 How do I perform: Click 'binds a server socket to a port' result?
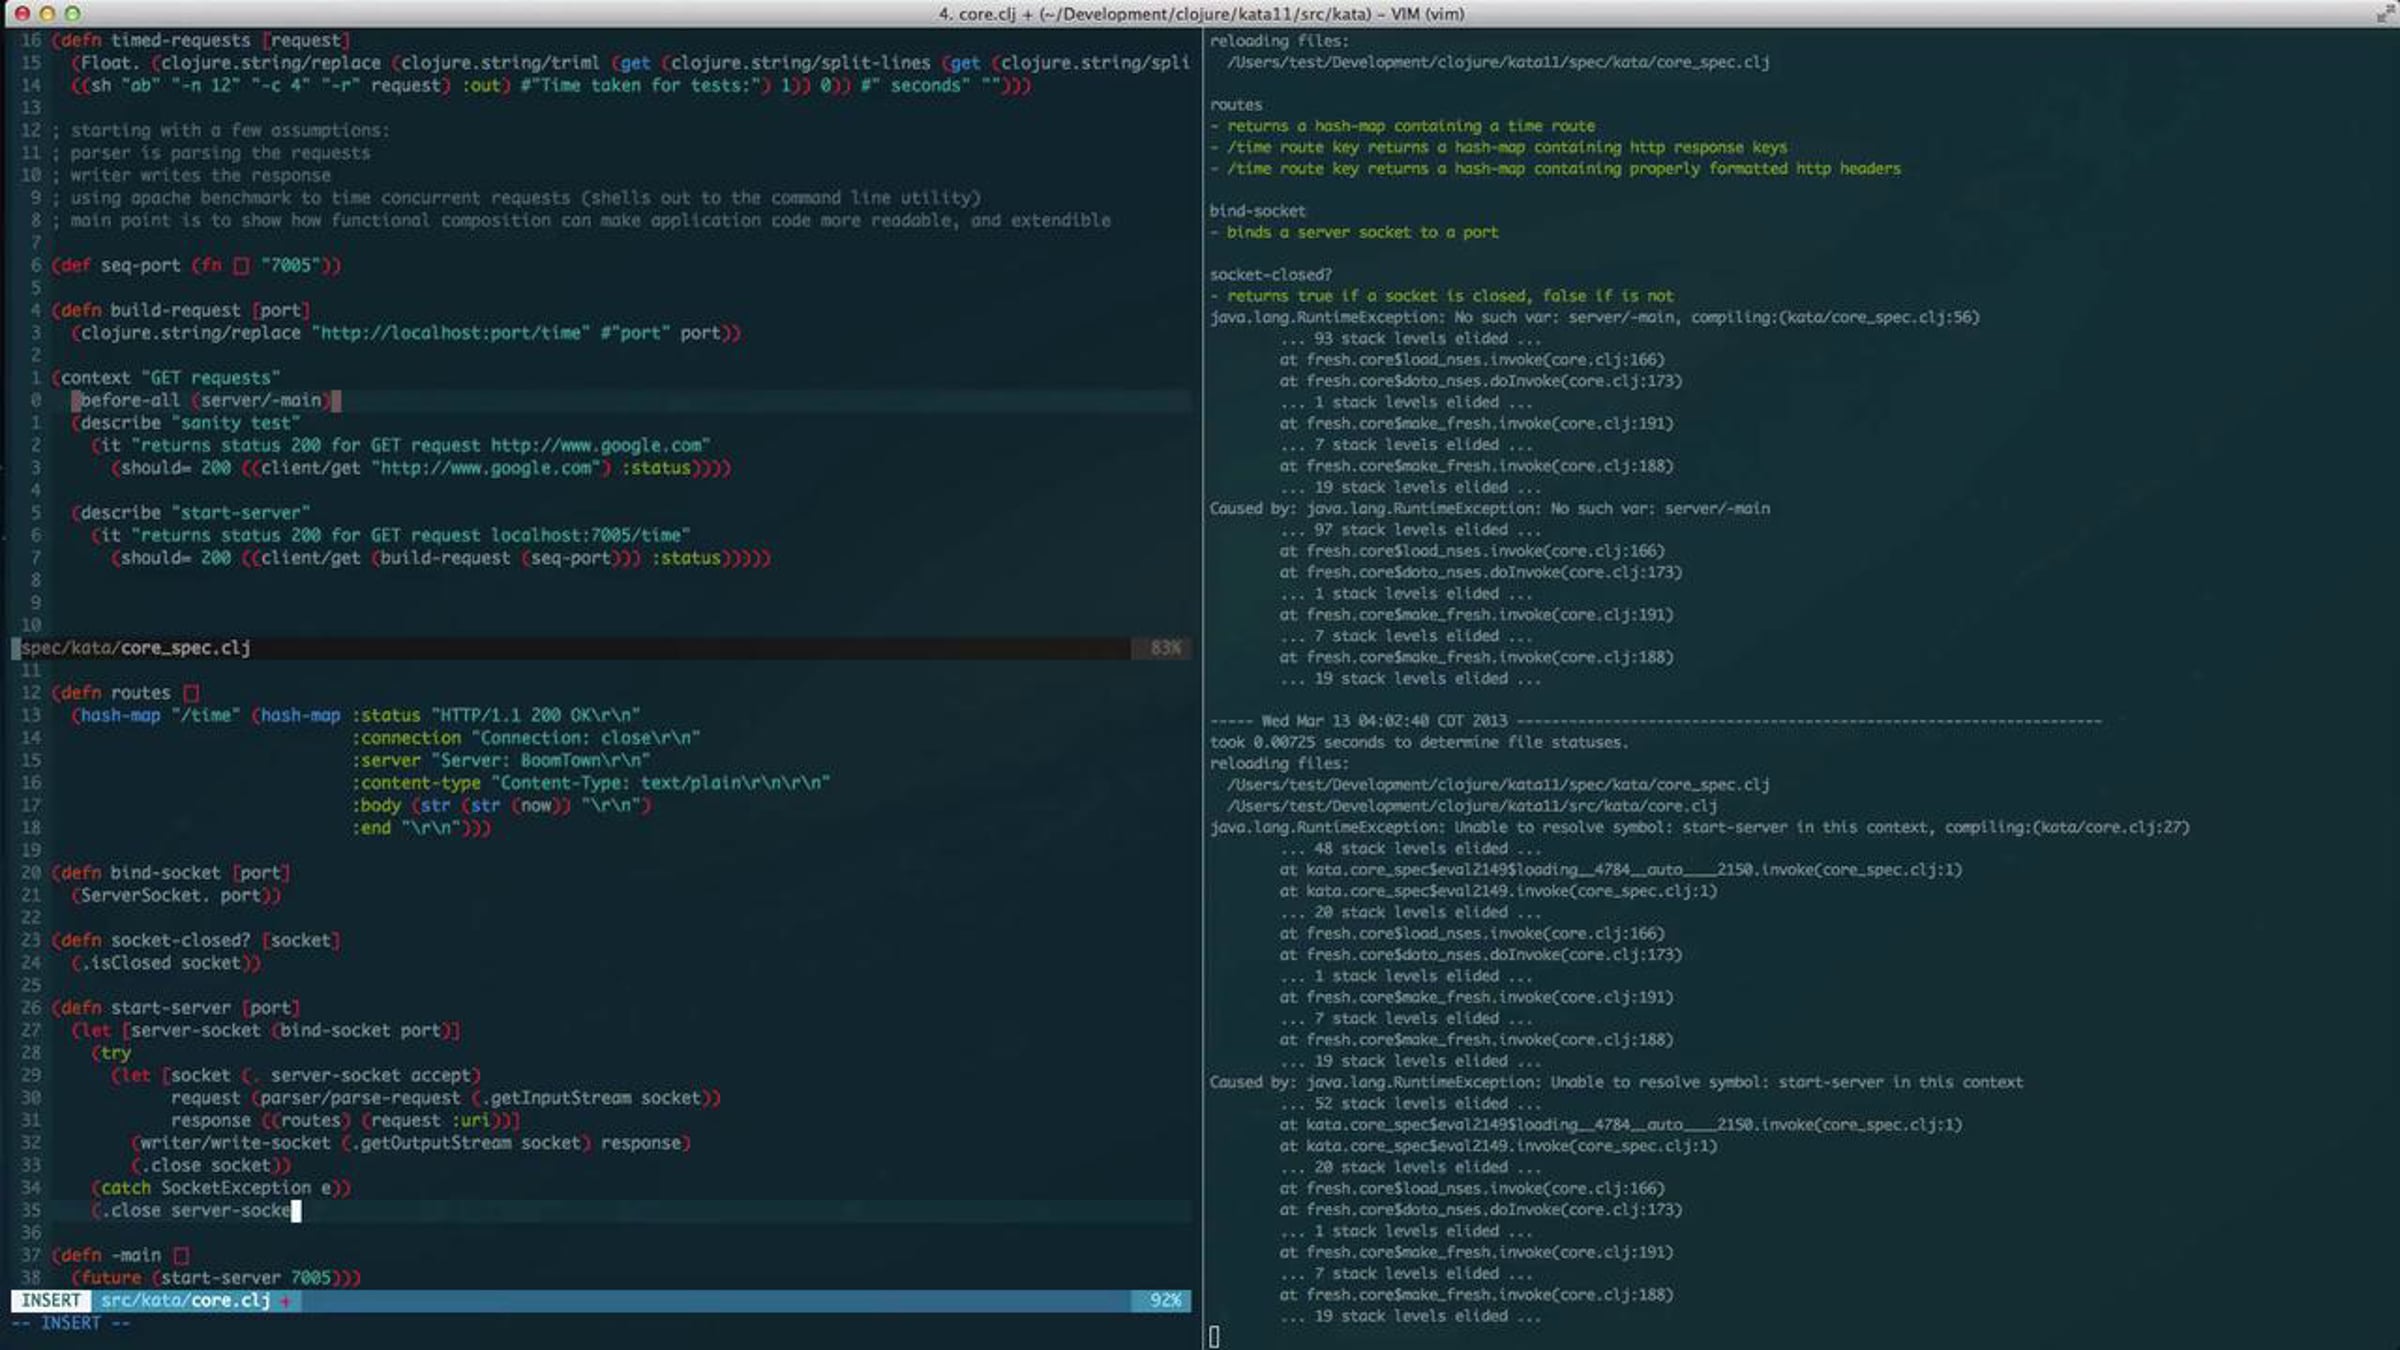1362,232
